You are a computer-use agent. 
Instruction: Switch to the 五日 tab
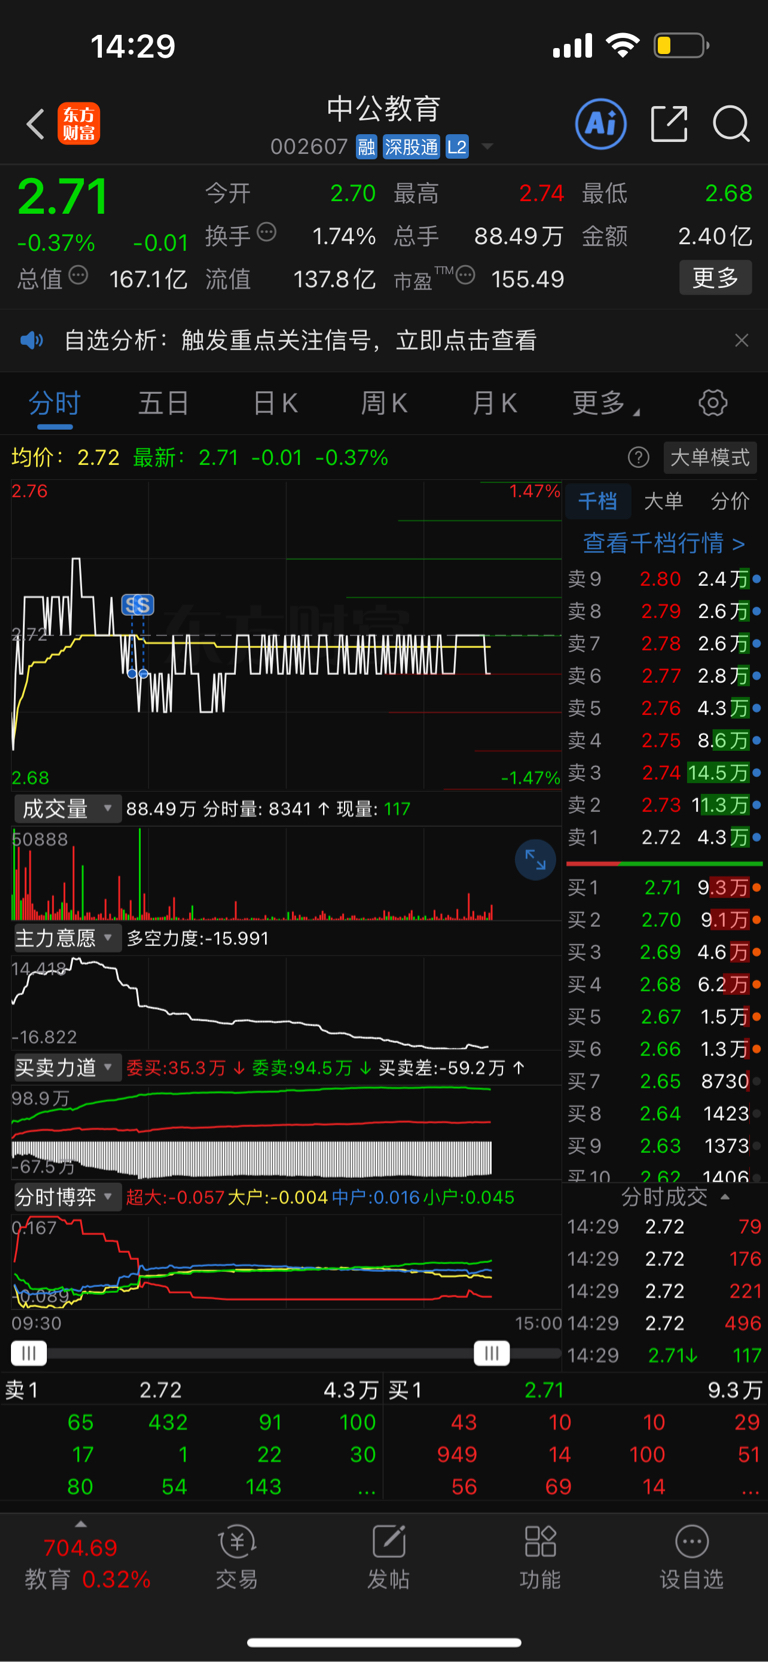[164, 403]
